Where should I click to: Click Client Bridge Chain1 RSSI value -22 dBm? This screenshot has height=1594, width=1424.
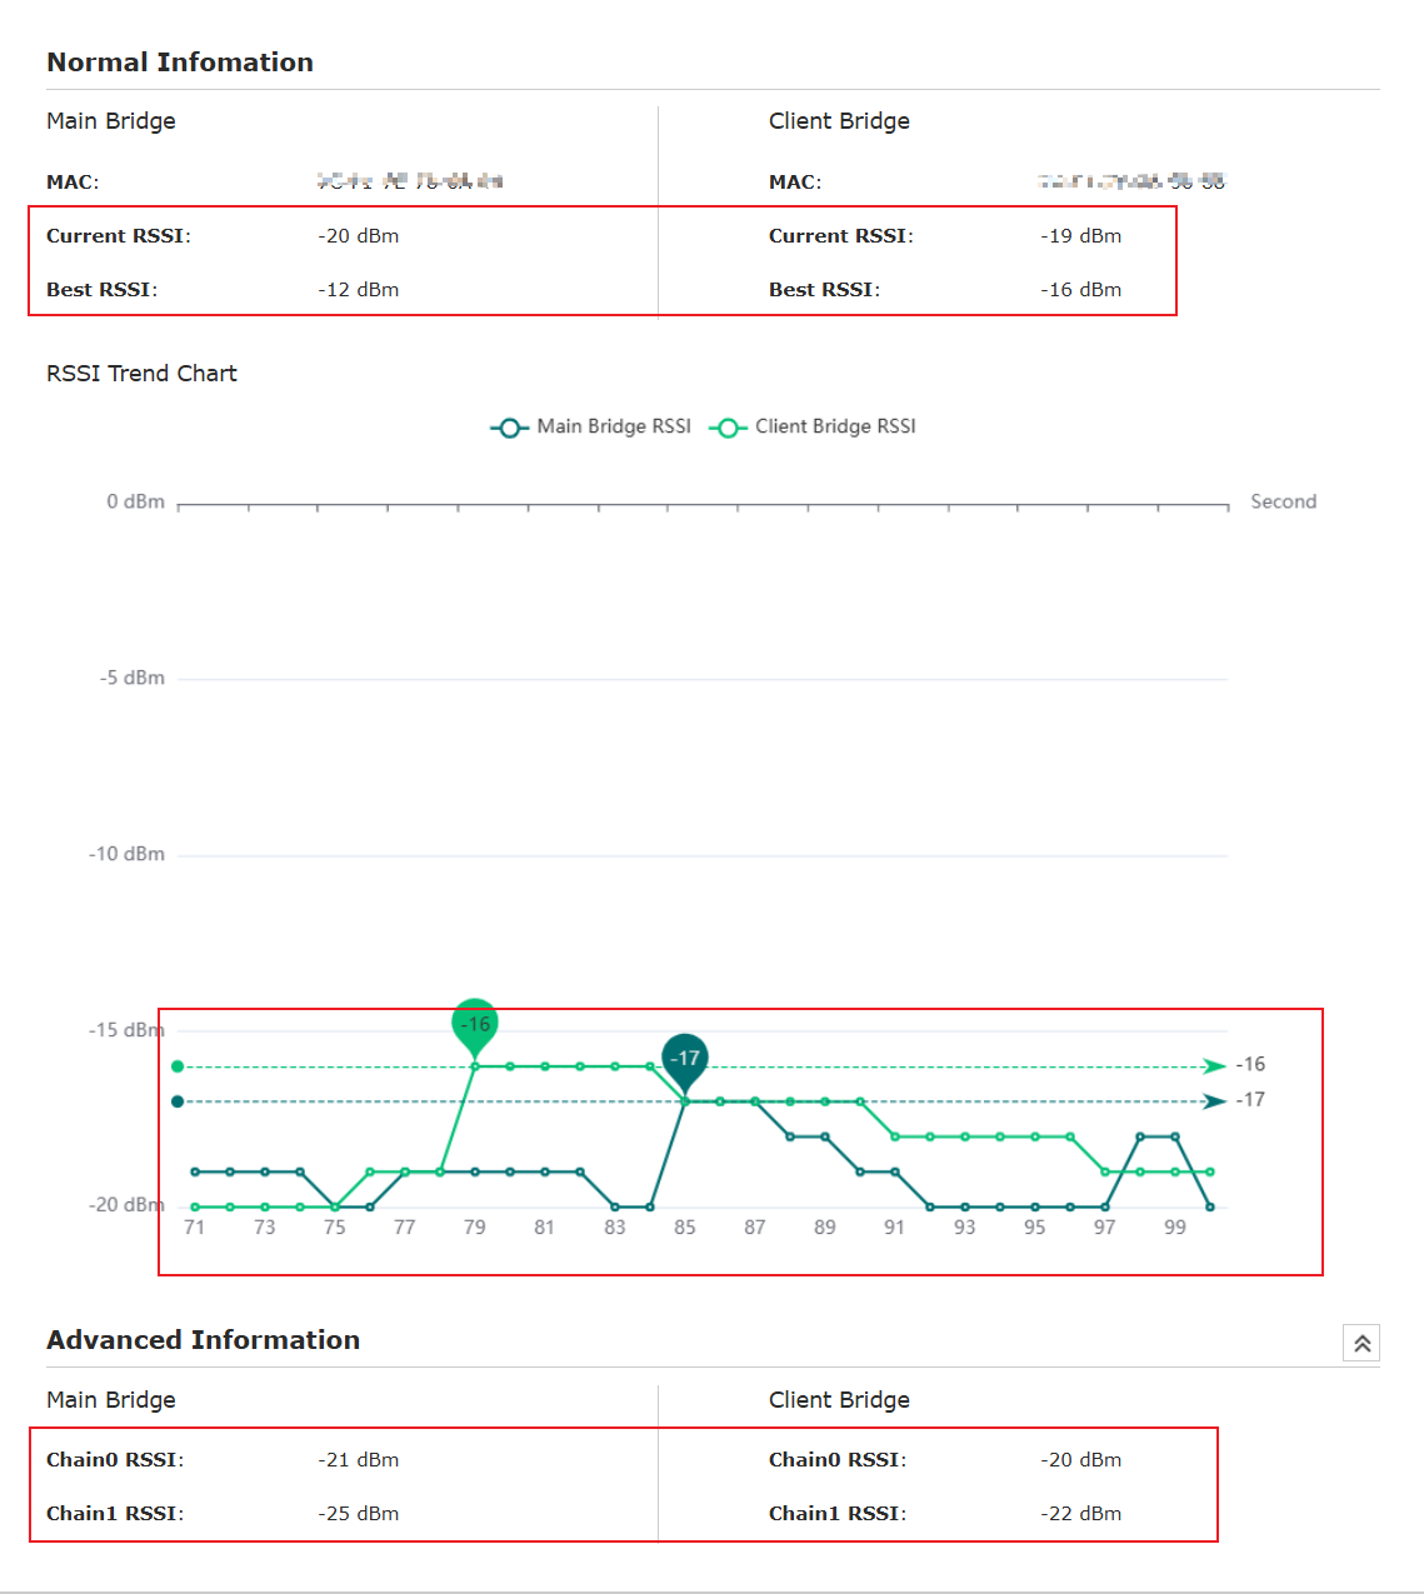click(x=1081, y=1514)
